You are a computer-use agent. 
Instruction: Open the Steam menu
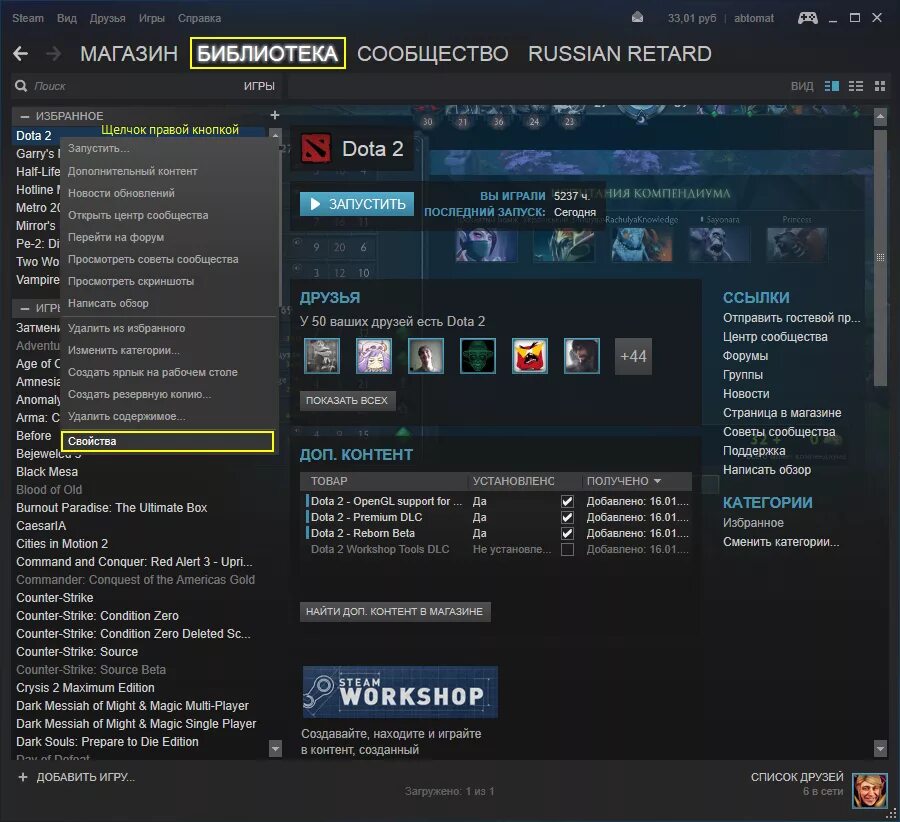point(28,18)
